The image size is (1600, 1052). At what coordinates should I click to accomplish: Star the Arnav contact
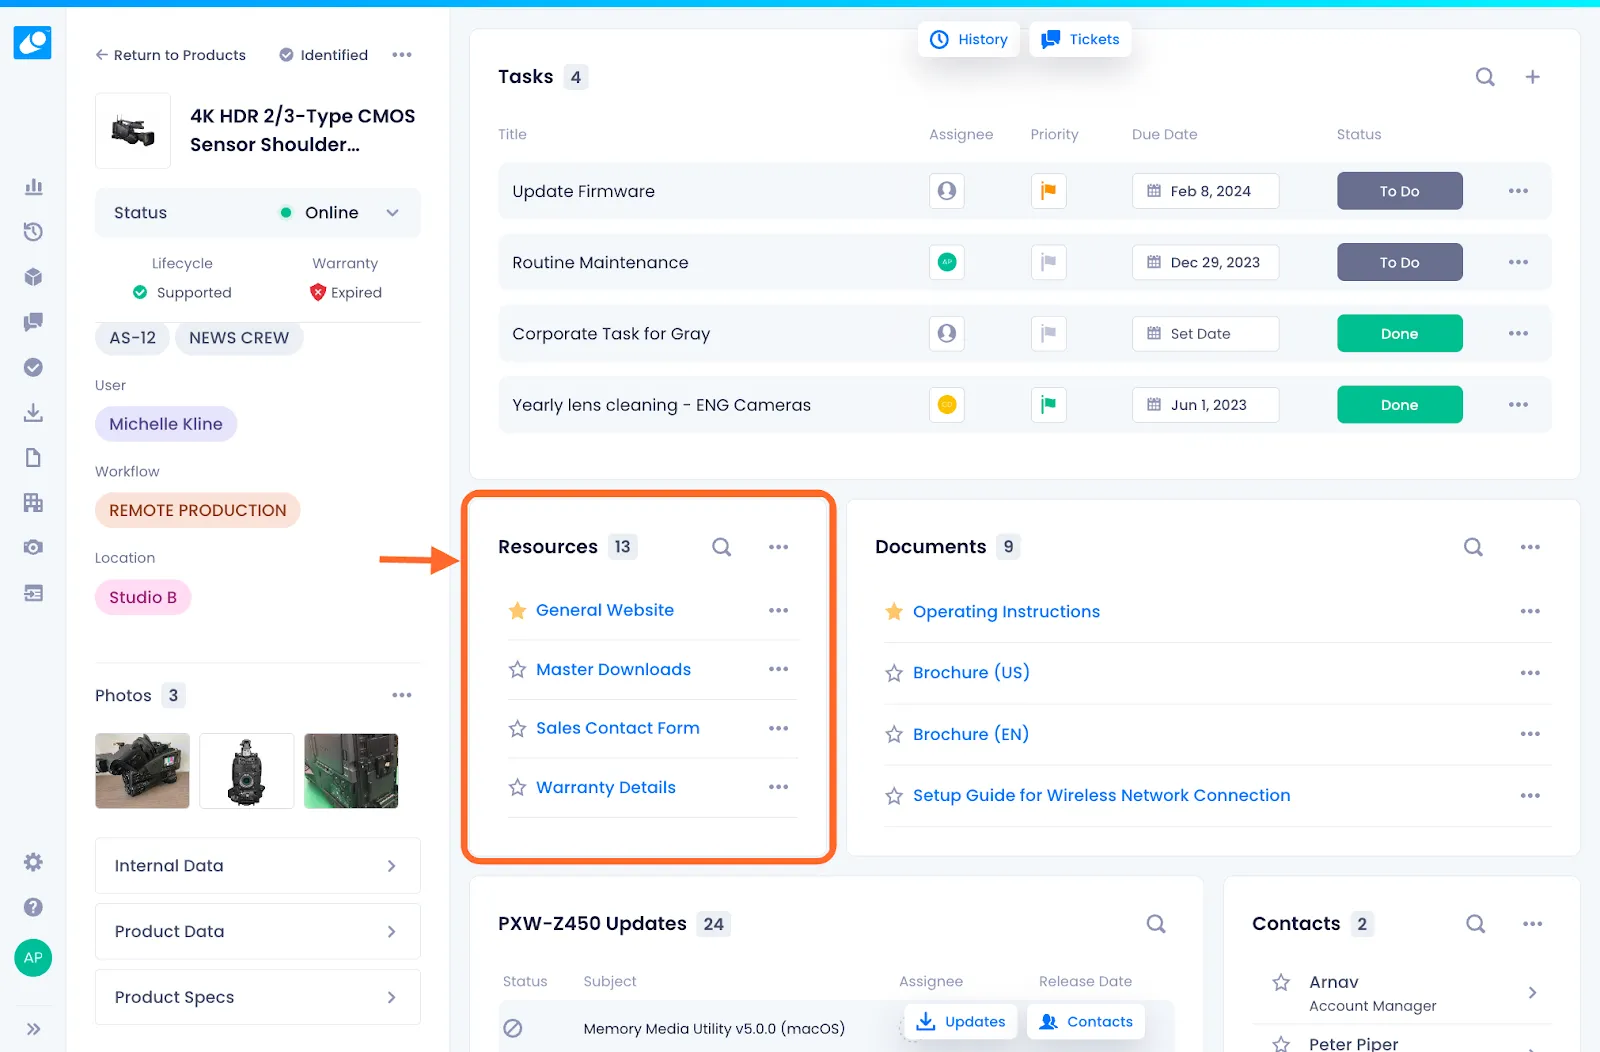pyautogui.click(x=1281, y=982)
